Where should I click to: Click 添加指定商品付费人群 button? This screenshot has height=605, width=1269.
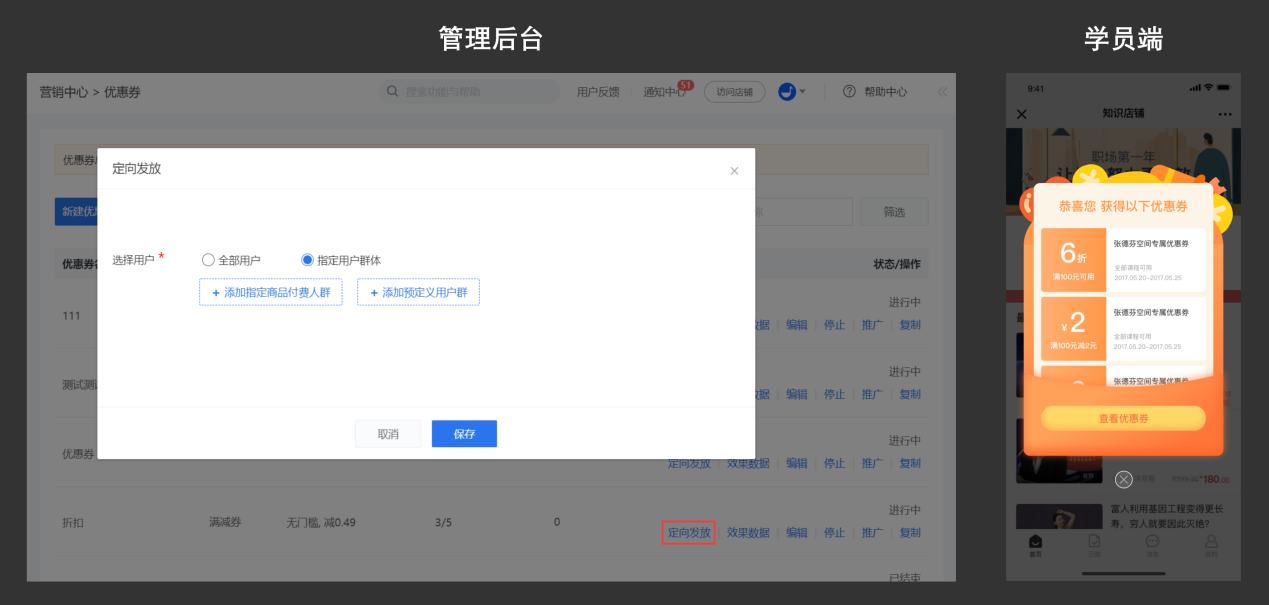click(x=271, y=293)
